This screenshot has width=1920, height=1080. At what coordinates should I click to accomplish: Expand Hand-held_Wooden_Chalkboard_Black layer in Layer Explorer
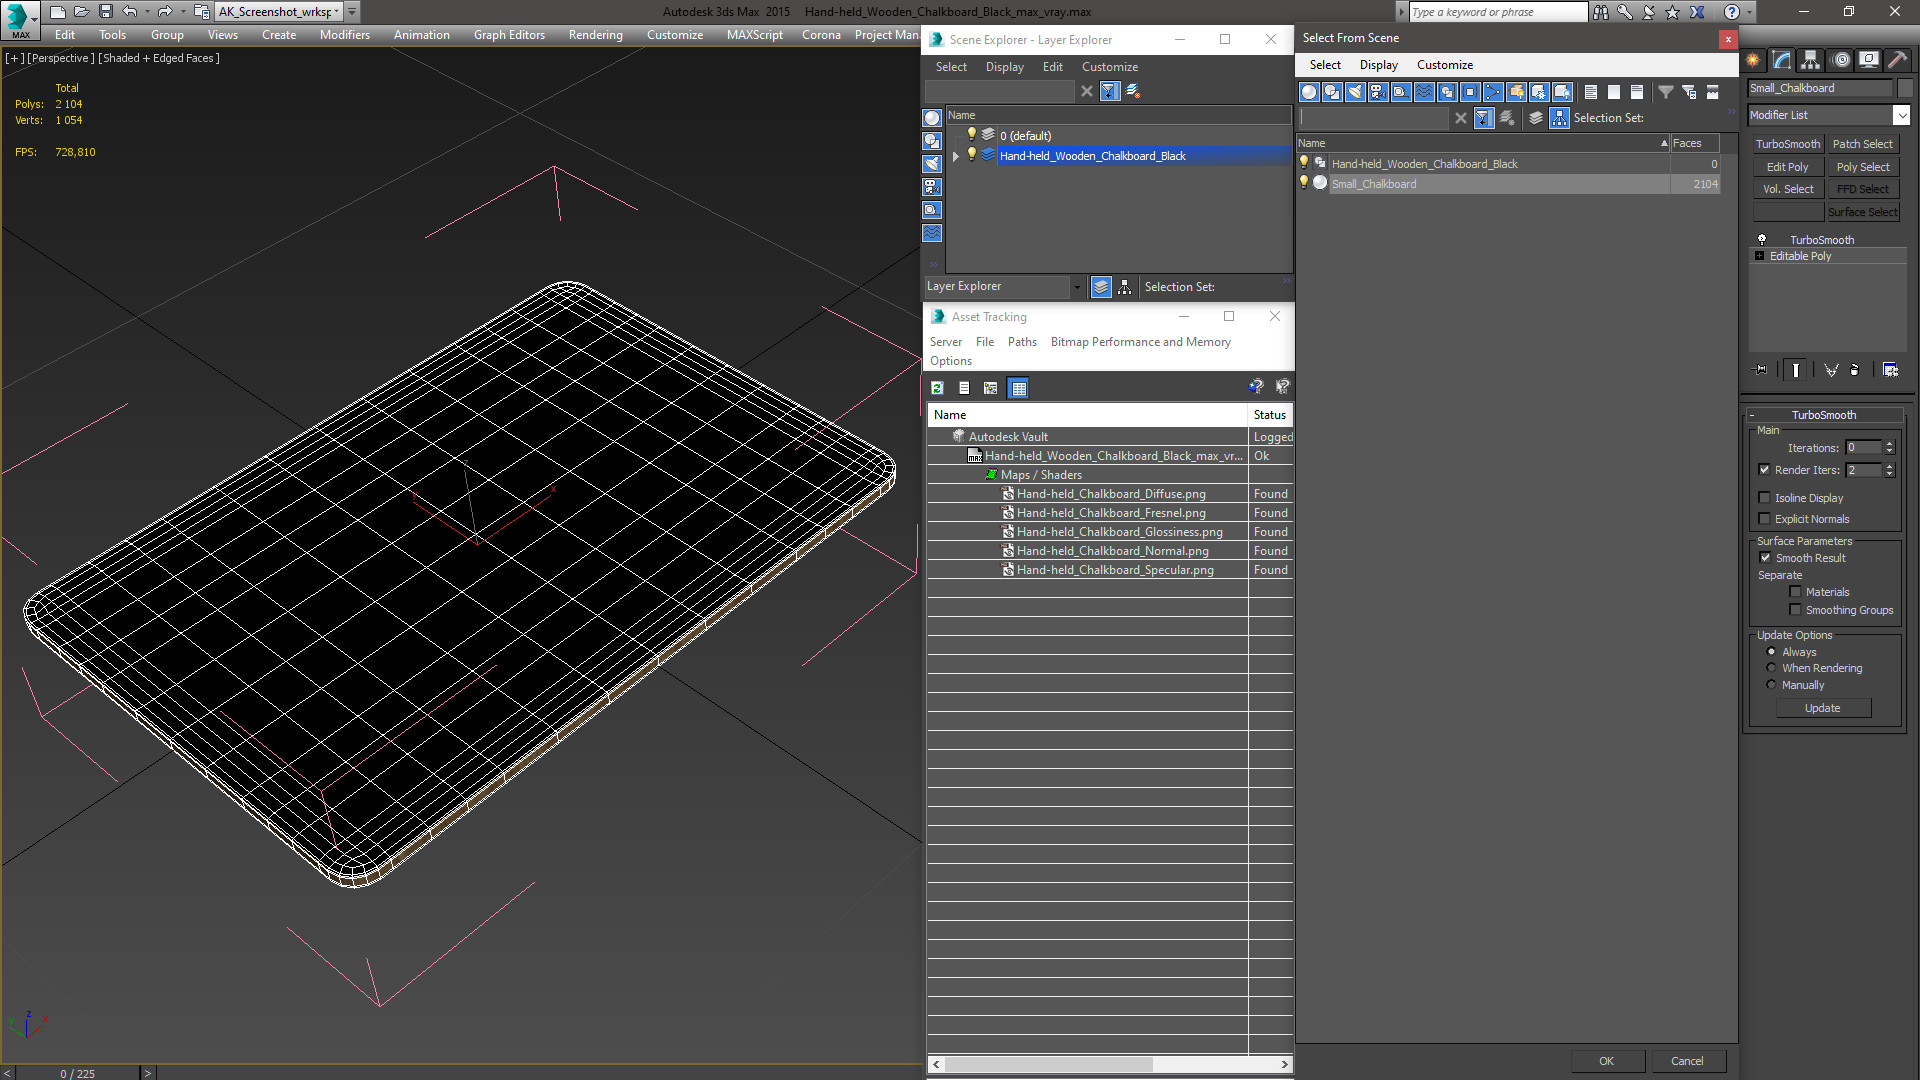pos(956,156)
